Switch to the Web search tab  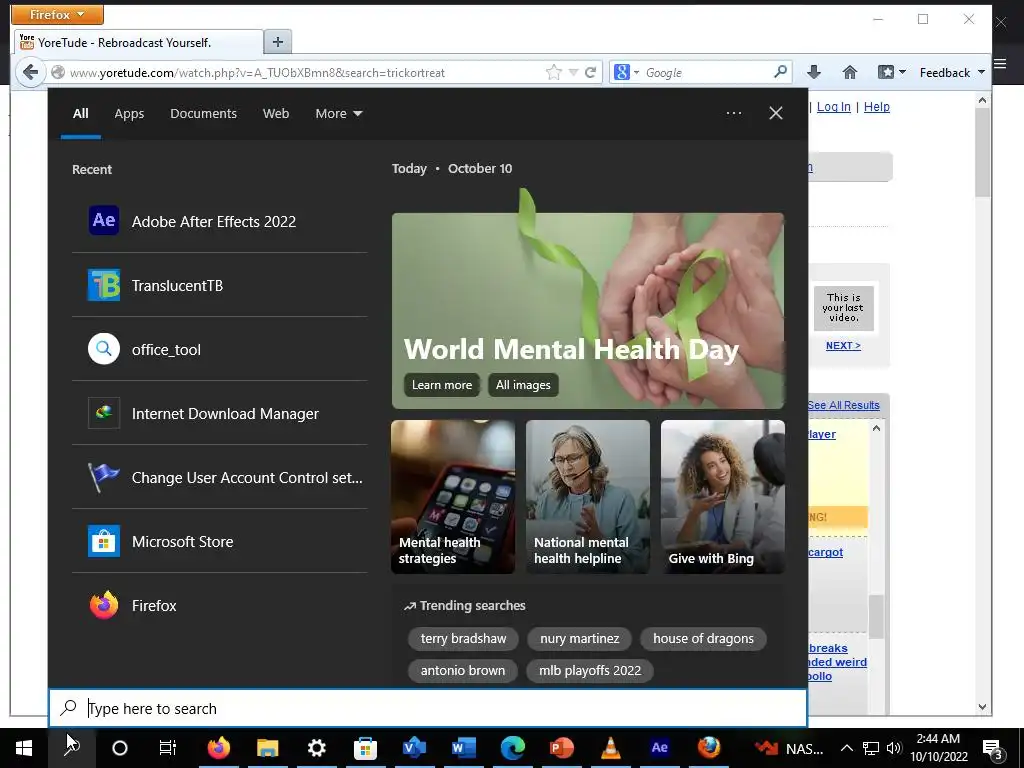(276, 114)
